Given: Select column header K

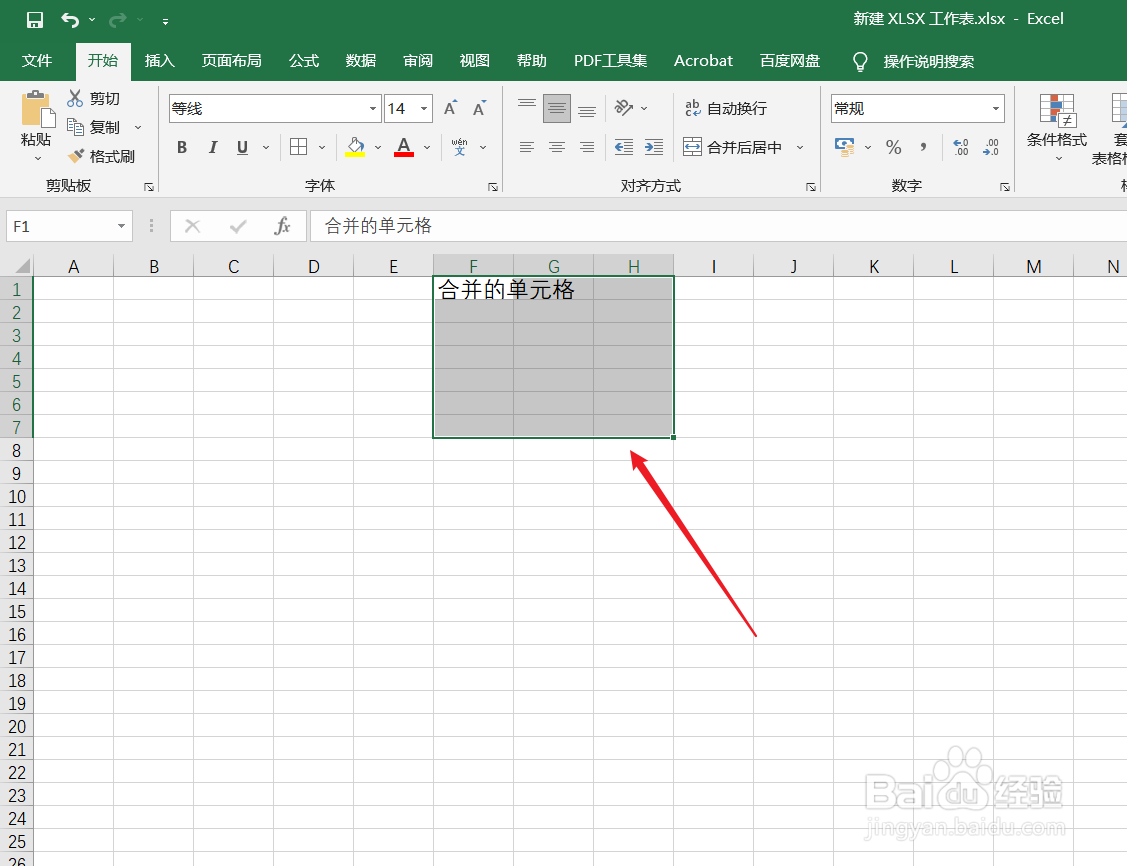Looking at the screenshot, I should tap(874, 267).
